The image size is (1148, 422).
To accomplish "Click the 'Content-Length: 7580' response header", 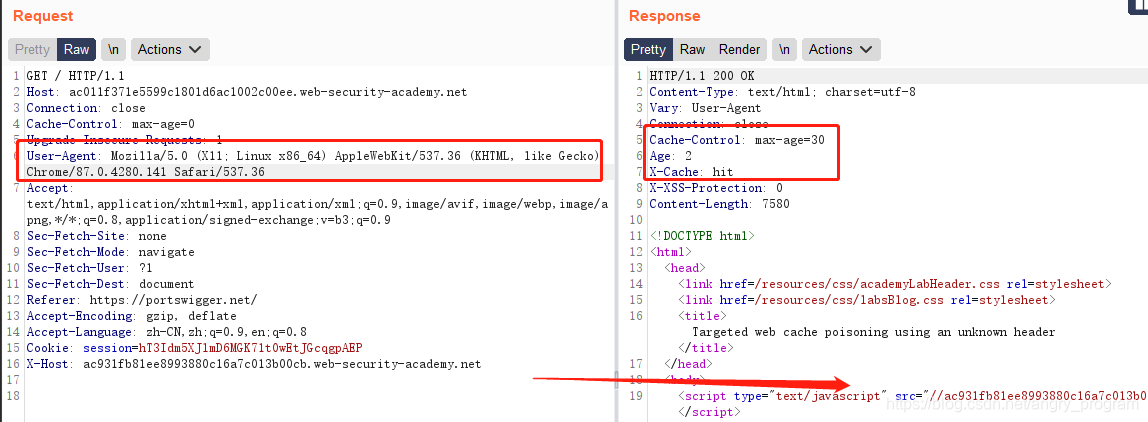I will (719, 204).
